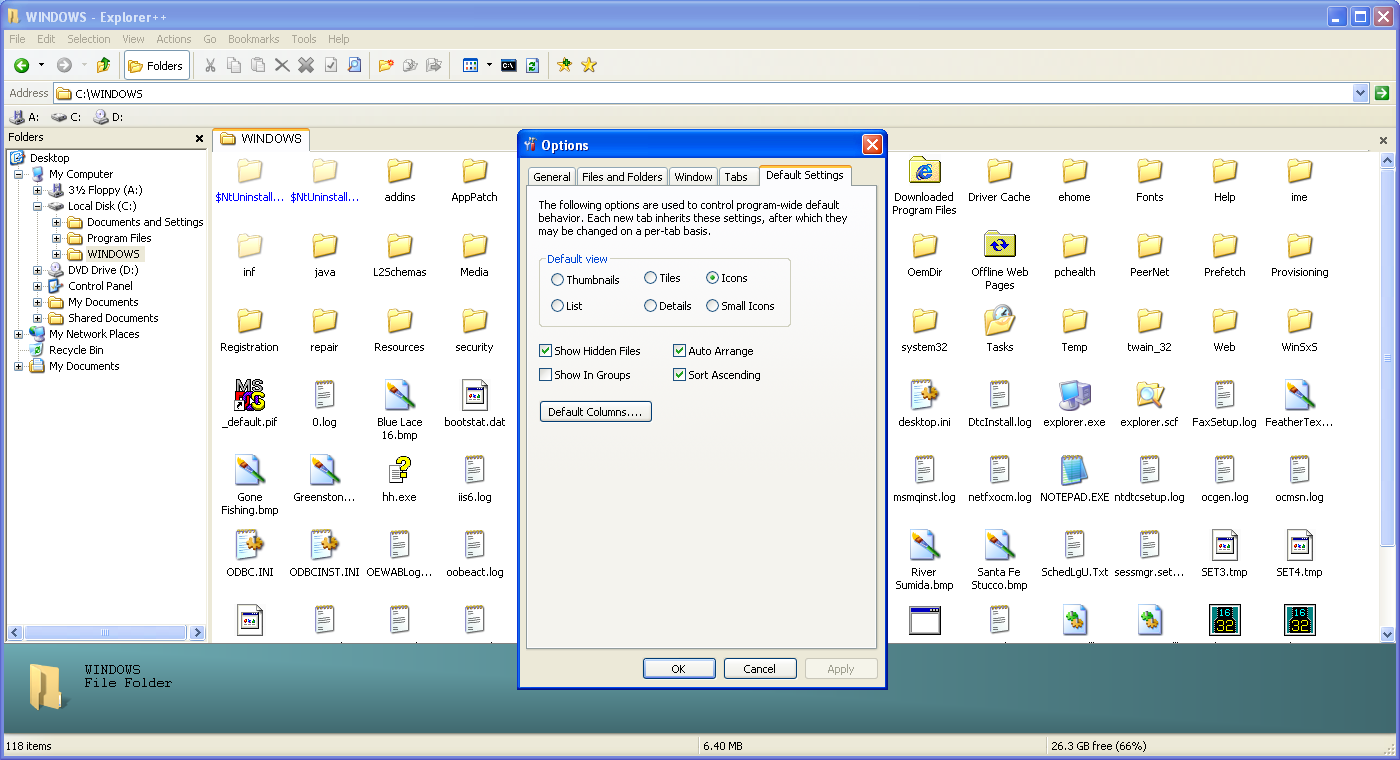Click the folder tree horizontal scrollbar
This screenshot has height=760, width=1400.
105,633
